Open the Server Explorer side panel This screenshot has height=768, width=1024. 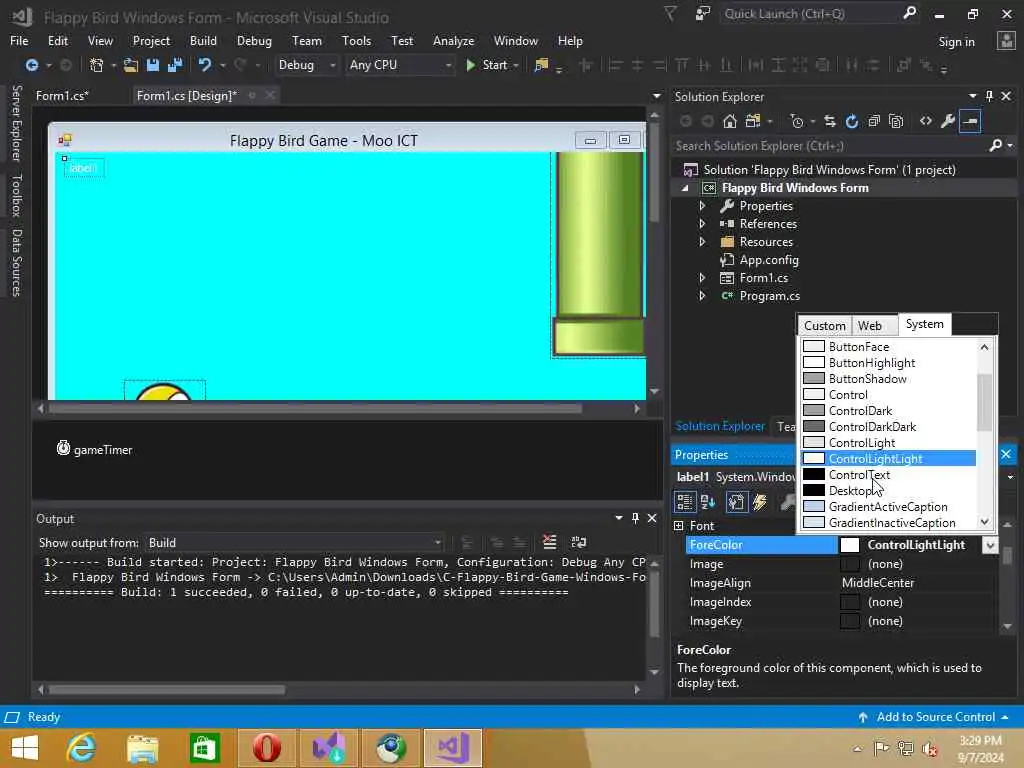(16, 123)
